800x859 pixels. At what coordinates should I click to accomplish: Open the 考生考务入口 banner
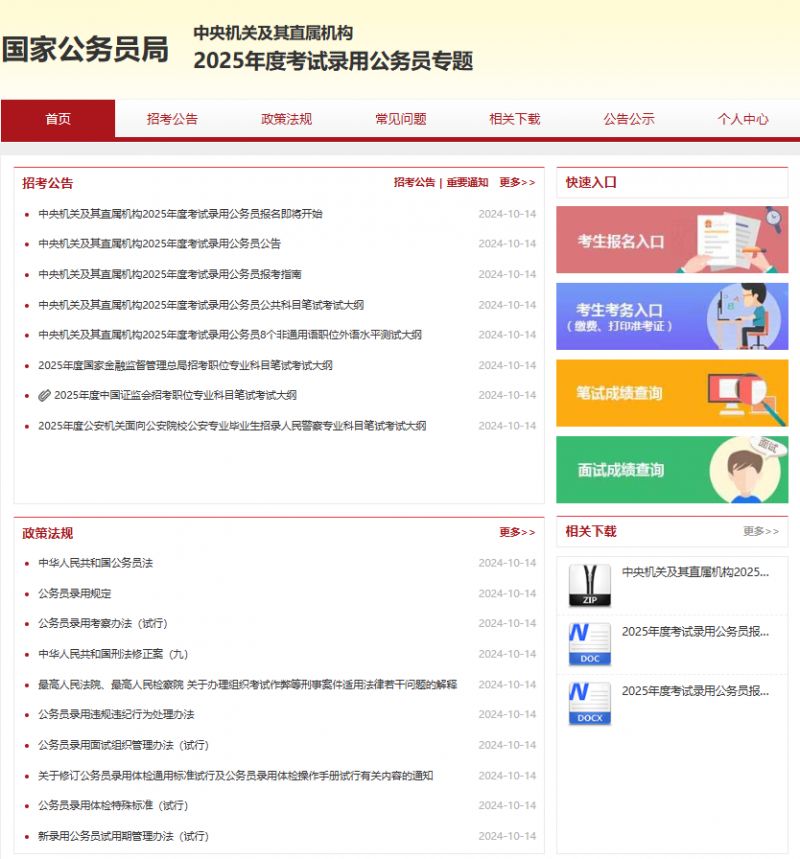pos(672,316)
